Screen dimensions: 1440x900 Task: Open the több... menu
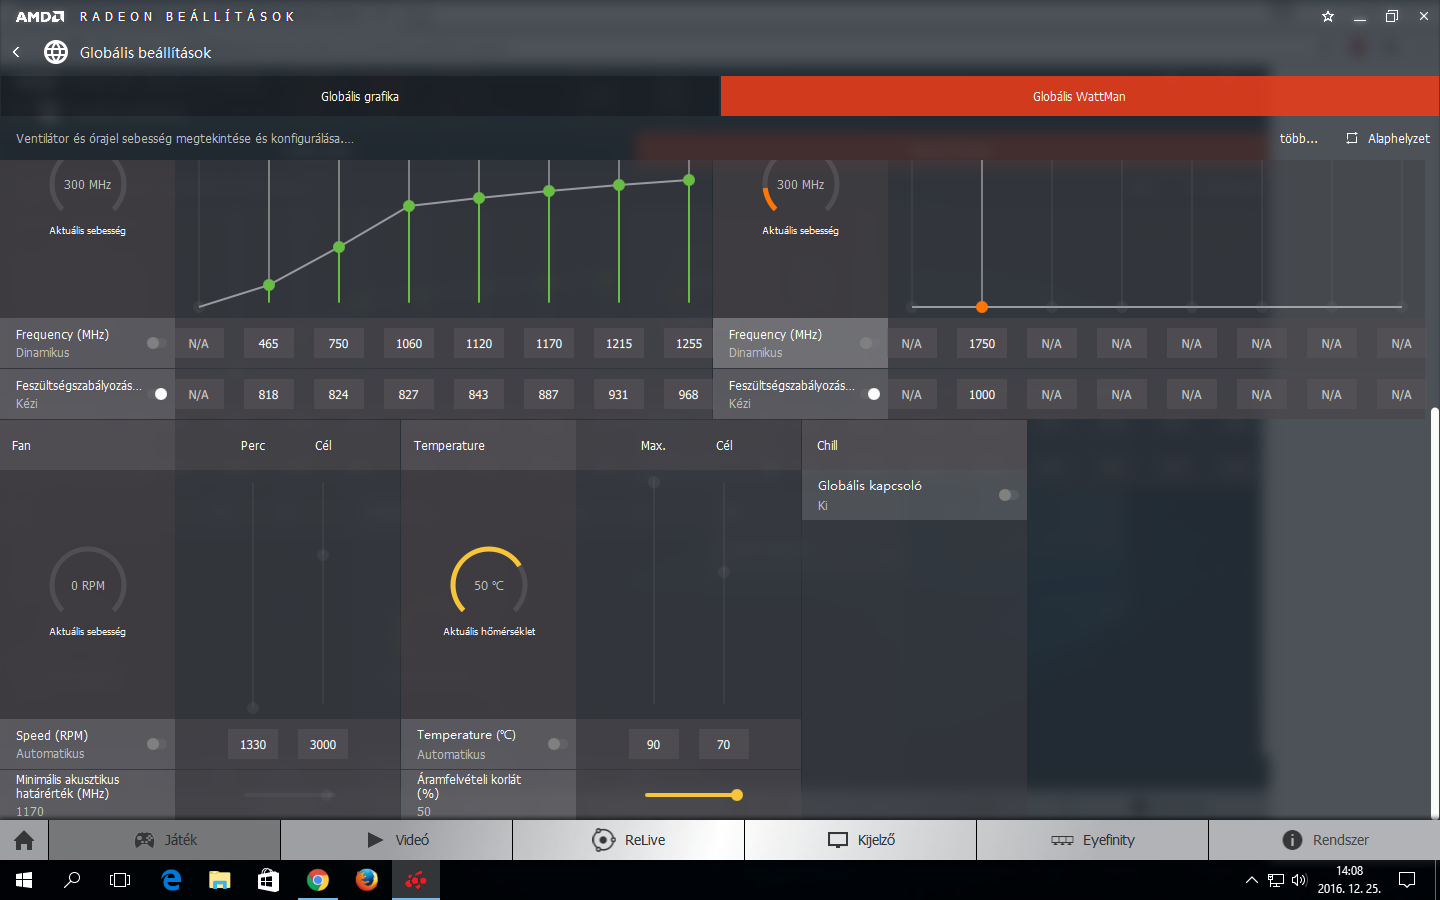(x=1299, y=138)
